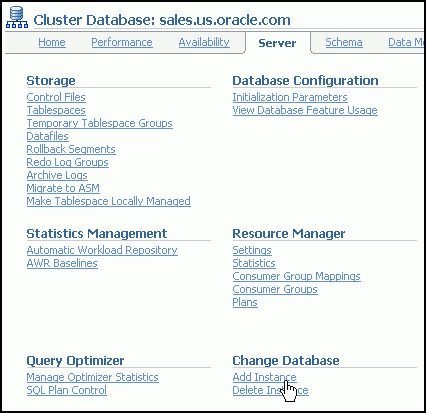This screenshot has width=426, height=413.
Task: Click the Delete Instance link
Action: point(270,390)
